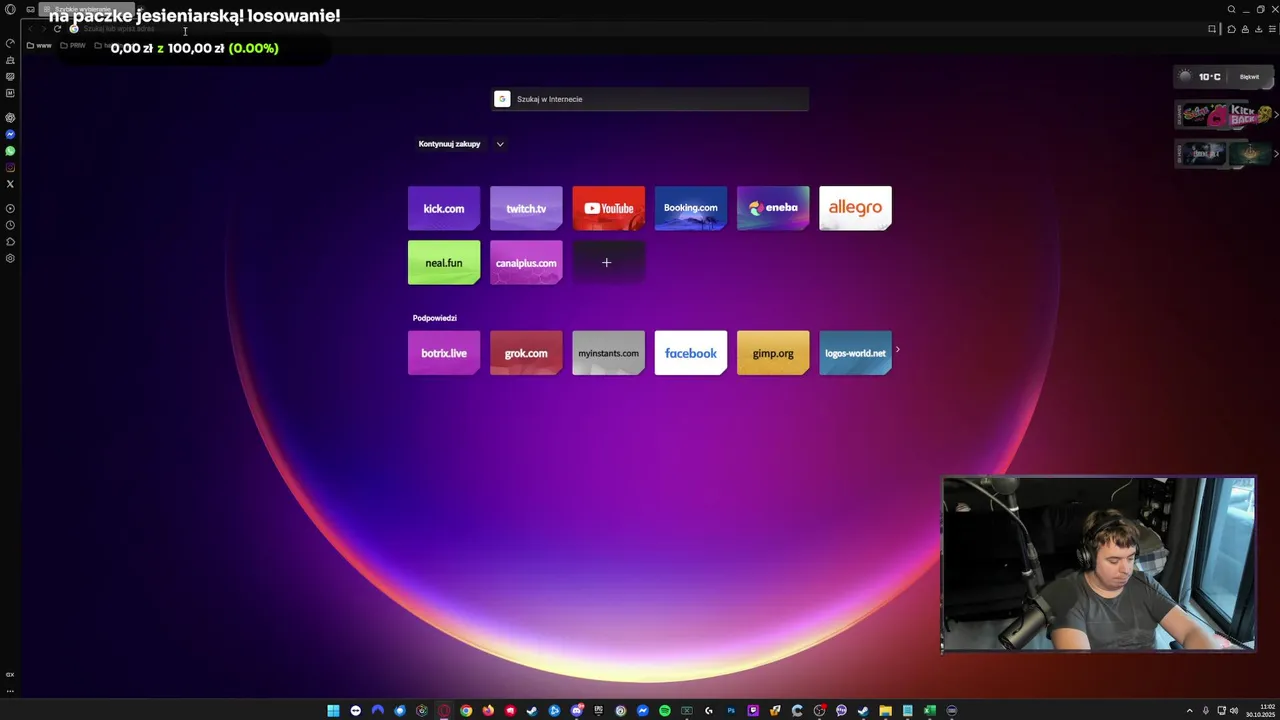Show hidden tray icons chevron

[x=1189, y=711]
